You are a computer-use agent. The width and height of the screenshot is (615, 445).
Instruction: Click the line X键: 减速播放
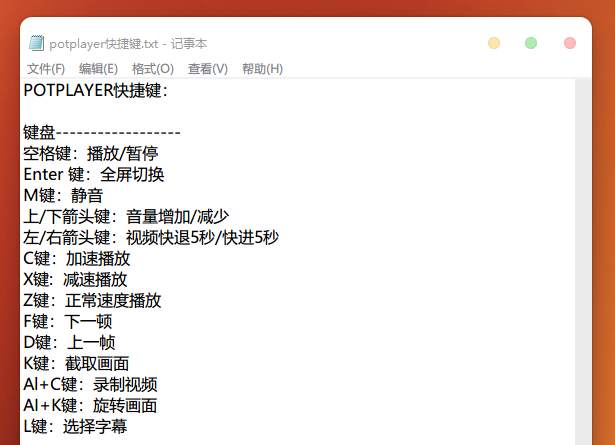pyautogui.click(x=75, y=280)
